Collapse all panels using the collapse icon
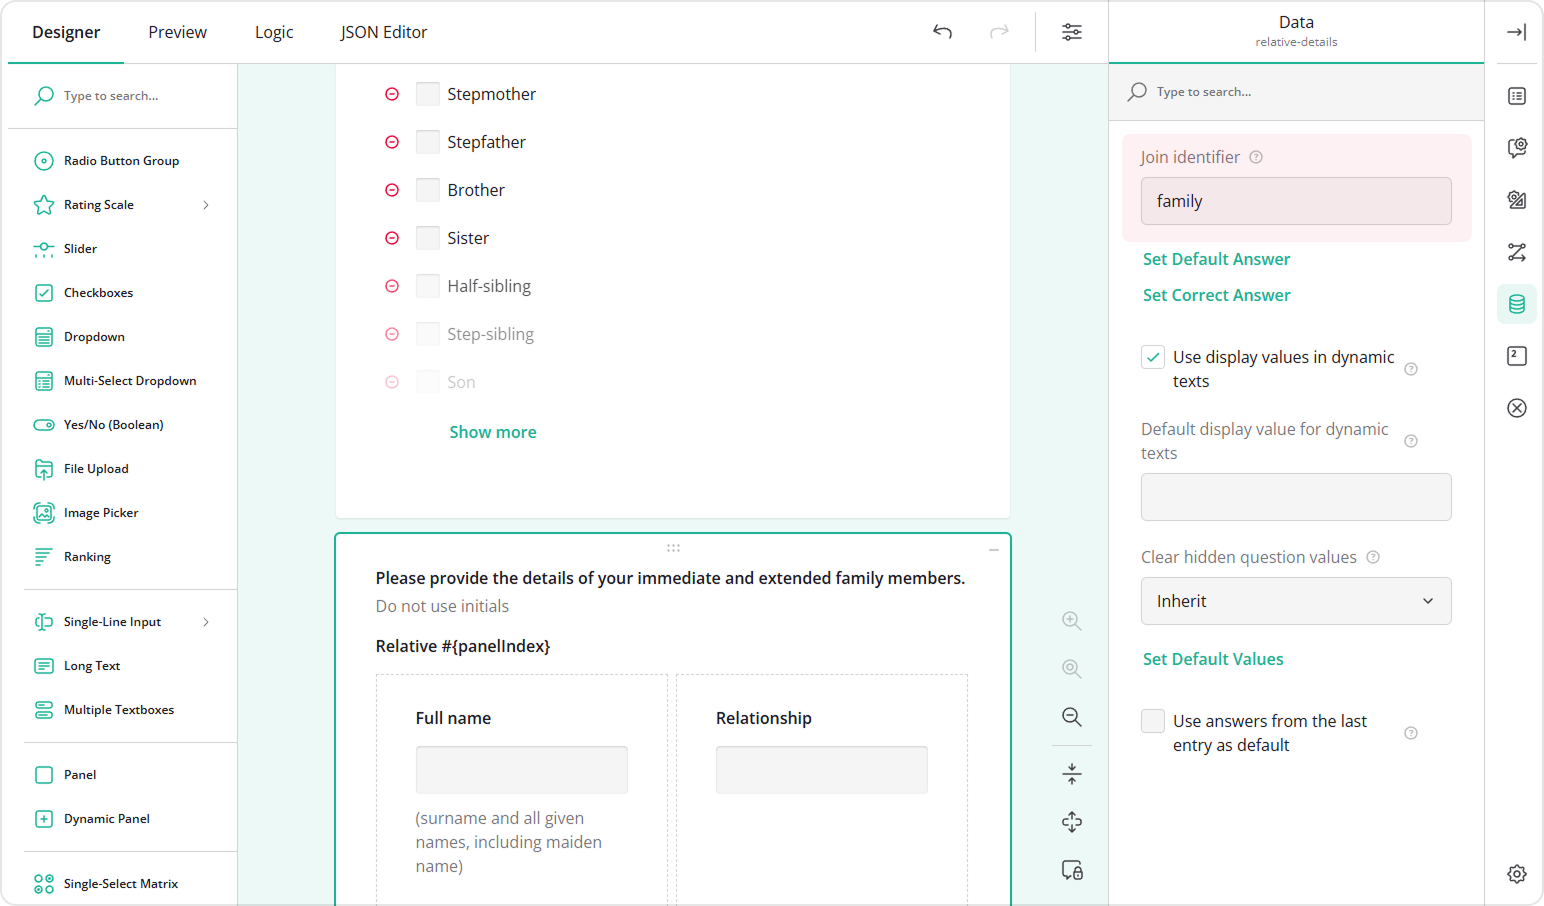The width and height of the screenshot is (1544, 906). click(x=1071, y=773)
